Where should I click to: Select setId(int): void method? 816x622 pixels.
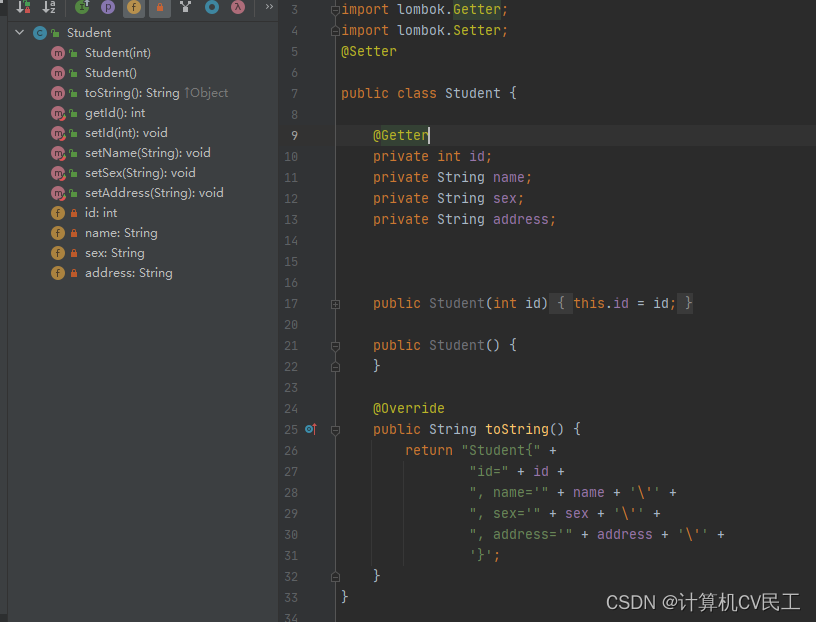(x=126, y=133)
